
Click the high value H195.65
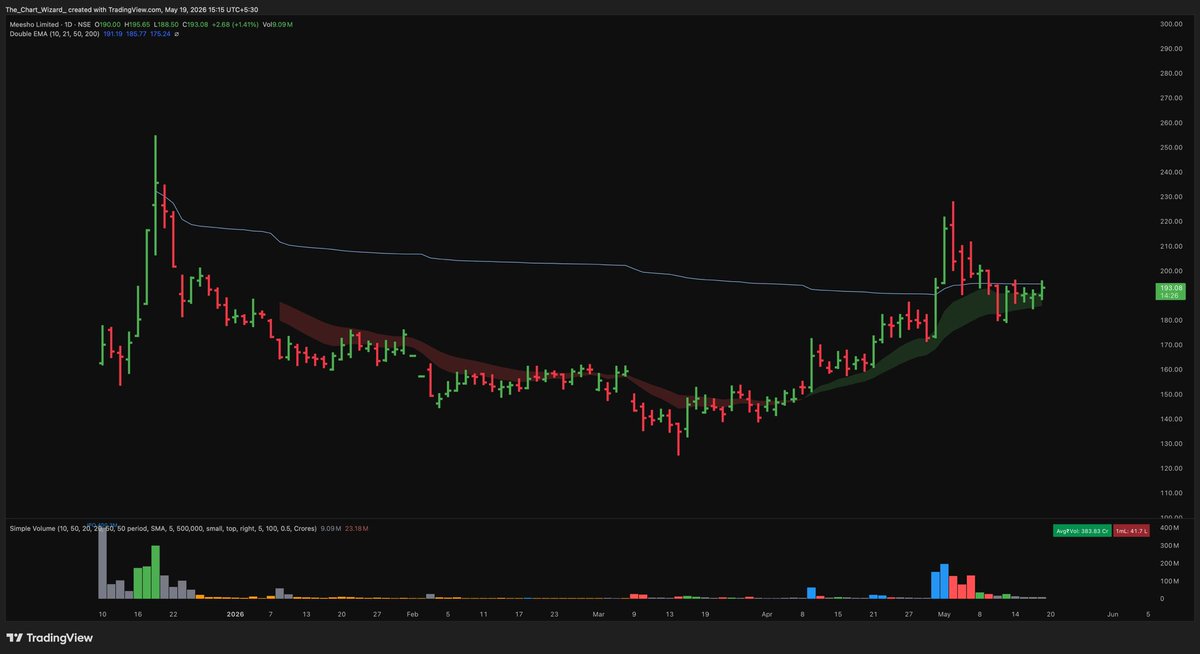pyautogui.click(x=137, y=24)
